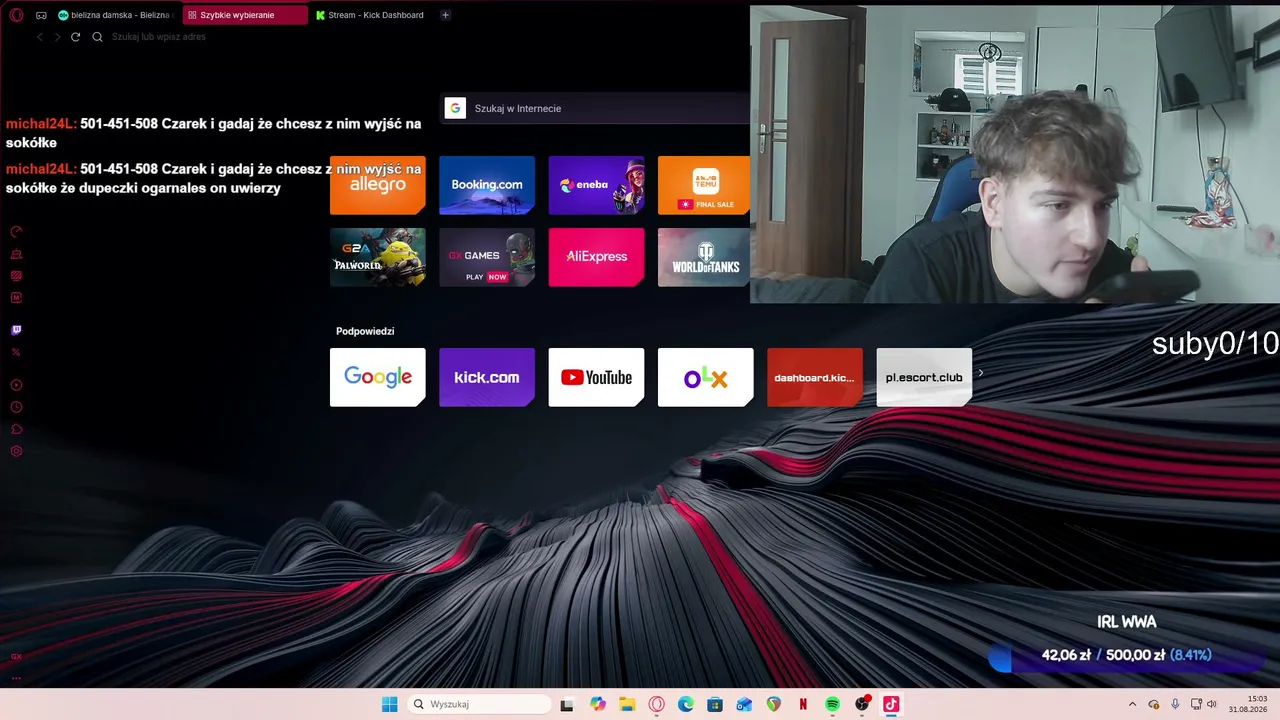The image size is (1280, 720).
Task: Open the shield-shaped app on the taskbar
Action: (x=774, y=704)
